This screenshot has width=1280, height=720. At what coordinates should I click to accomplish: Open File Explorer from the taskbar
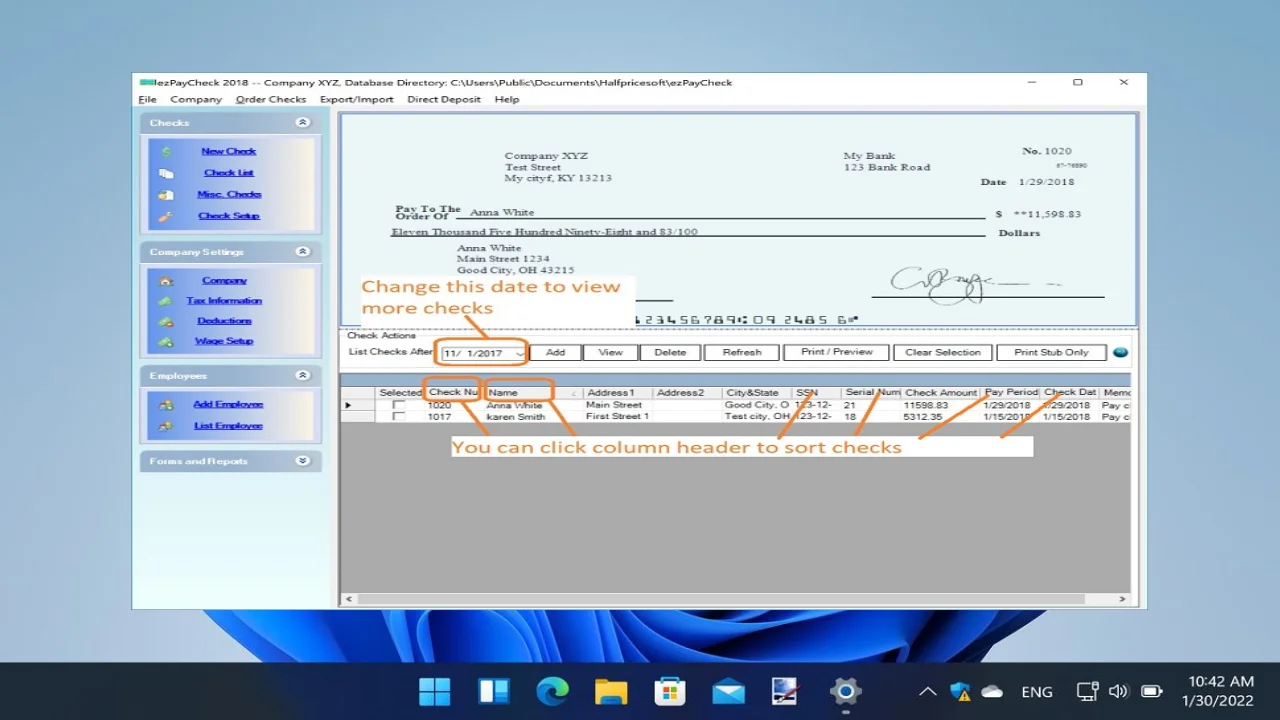(x=611, y=691)
